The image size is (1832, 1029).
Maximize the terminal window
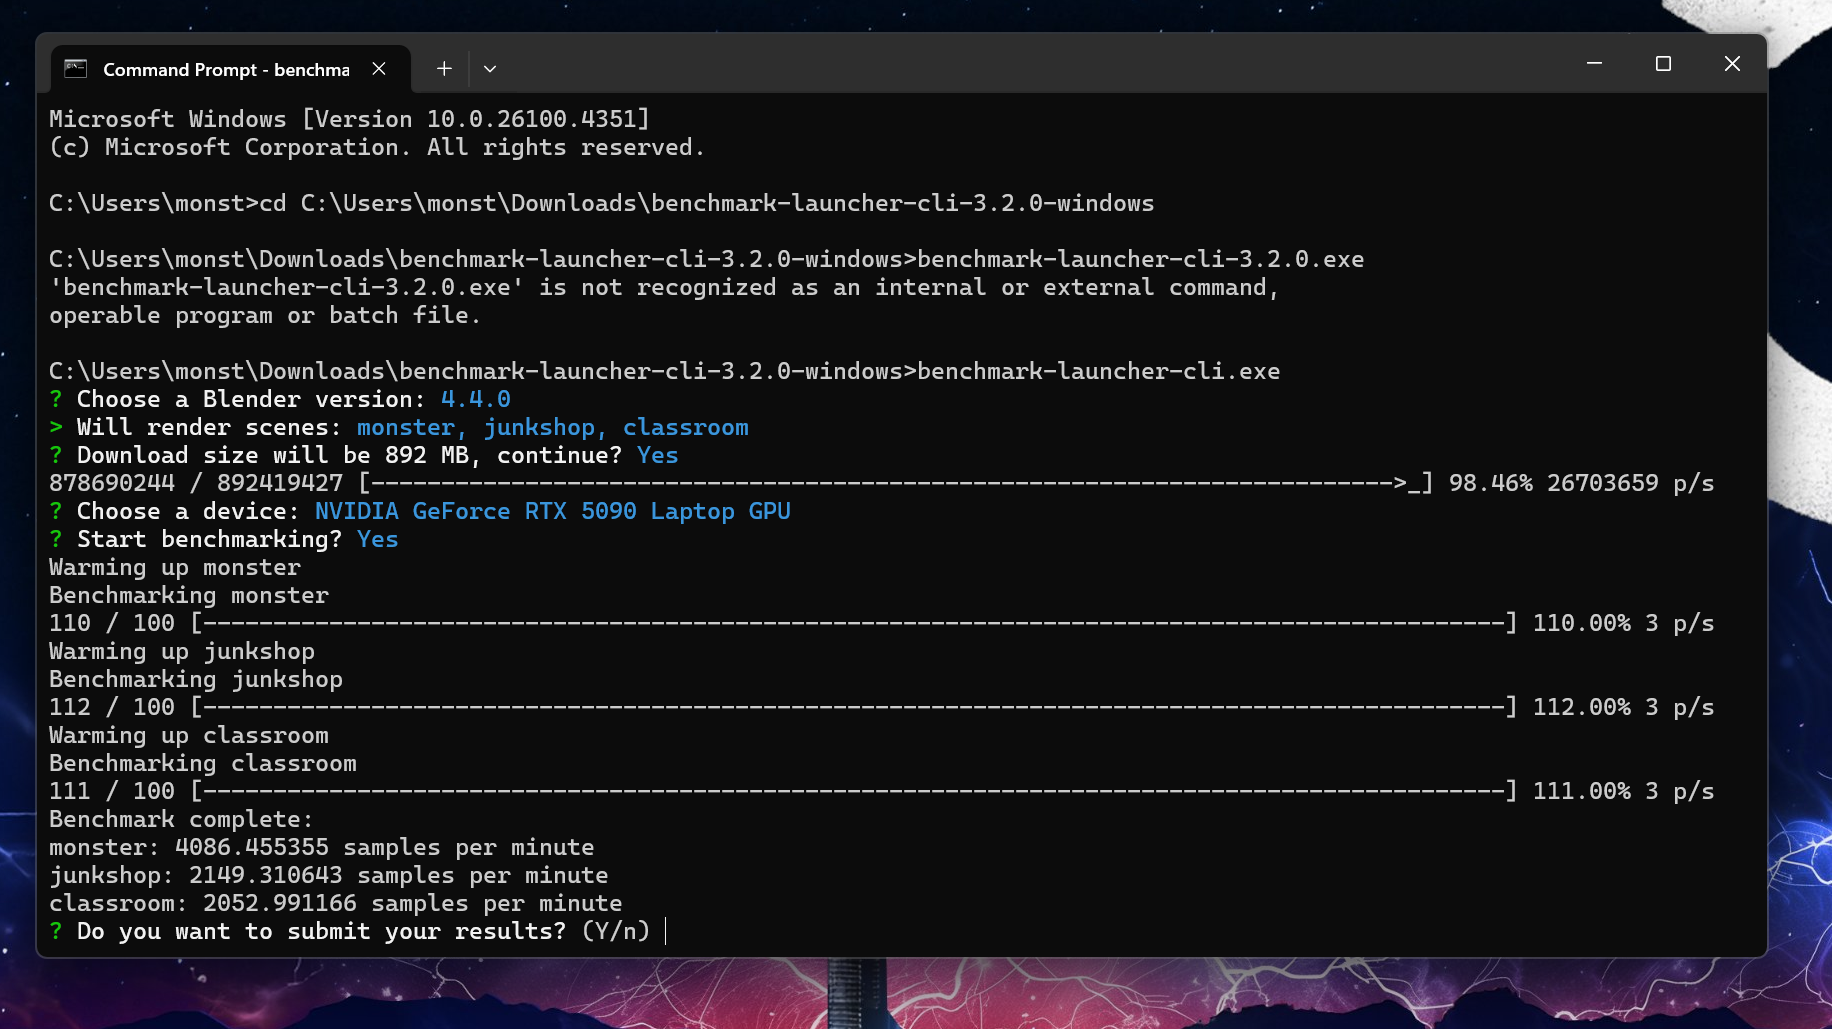pos(1663,64)
